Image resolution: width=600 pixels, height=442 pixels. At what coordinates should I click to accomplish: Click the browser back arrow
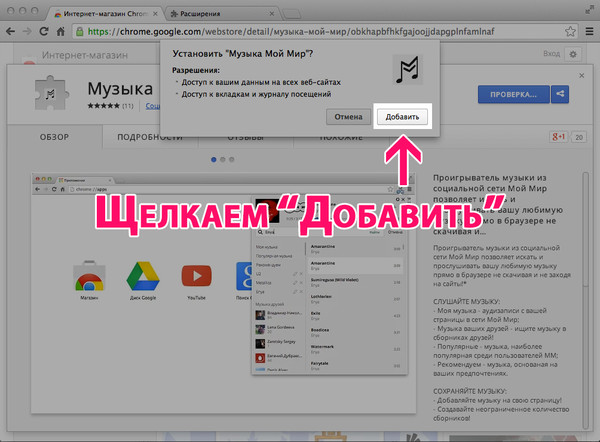pyautogui.click(x=10, y=31)
